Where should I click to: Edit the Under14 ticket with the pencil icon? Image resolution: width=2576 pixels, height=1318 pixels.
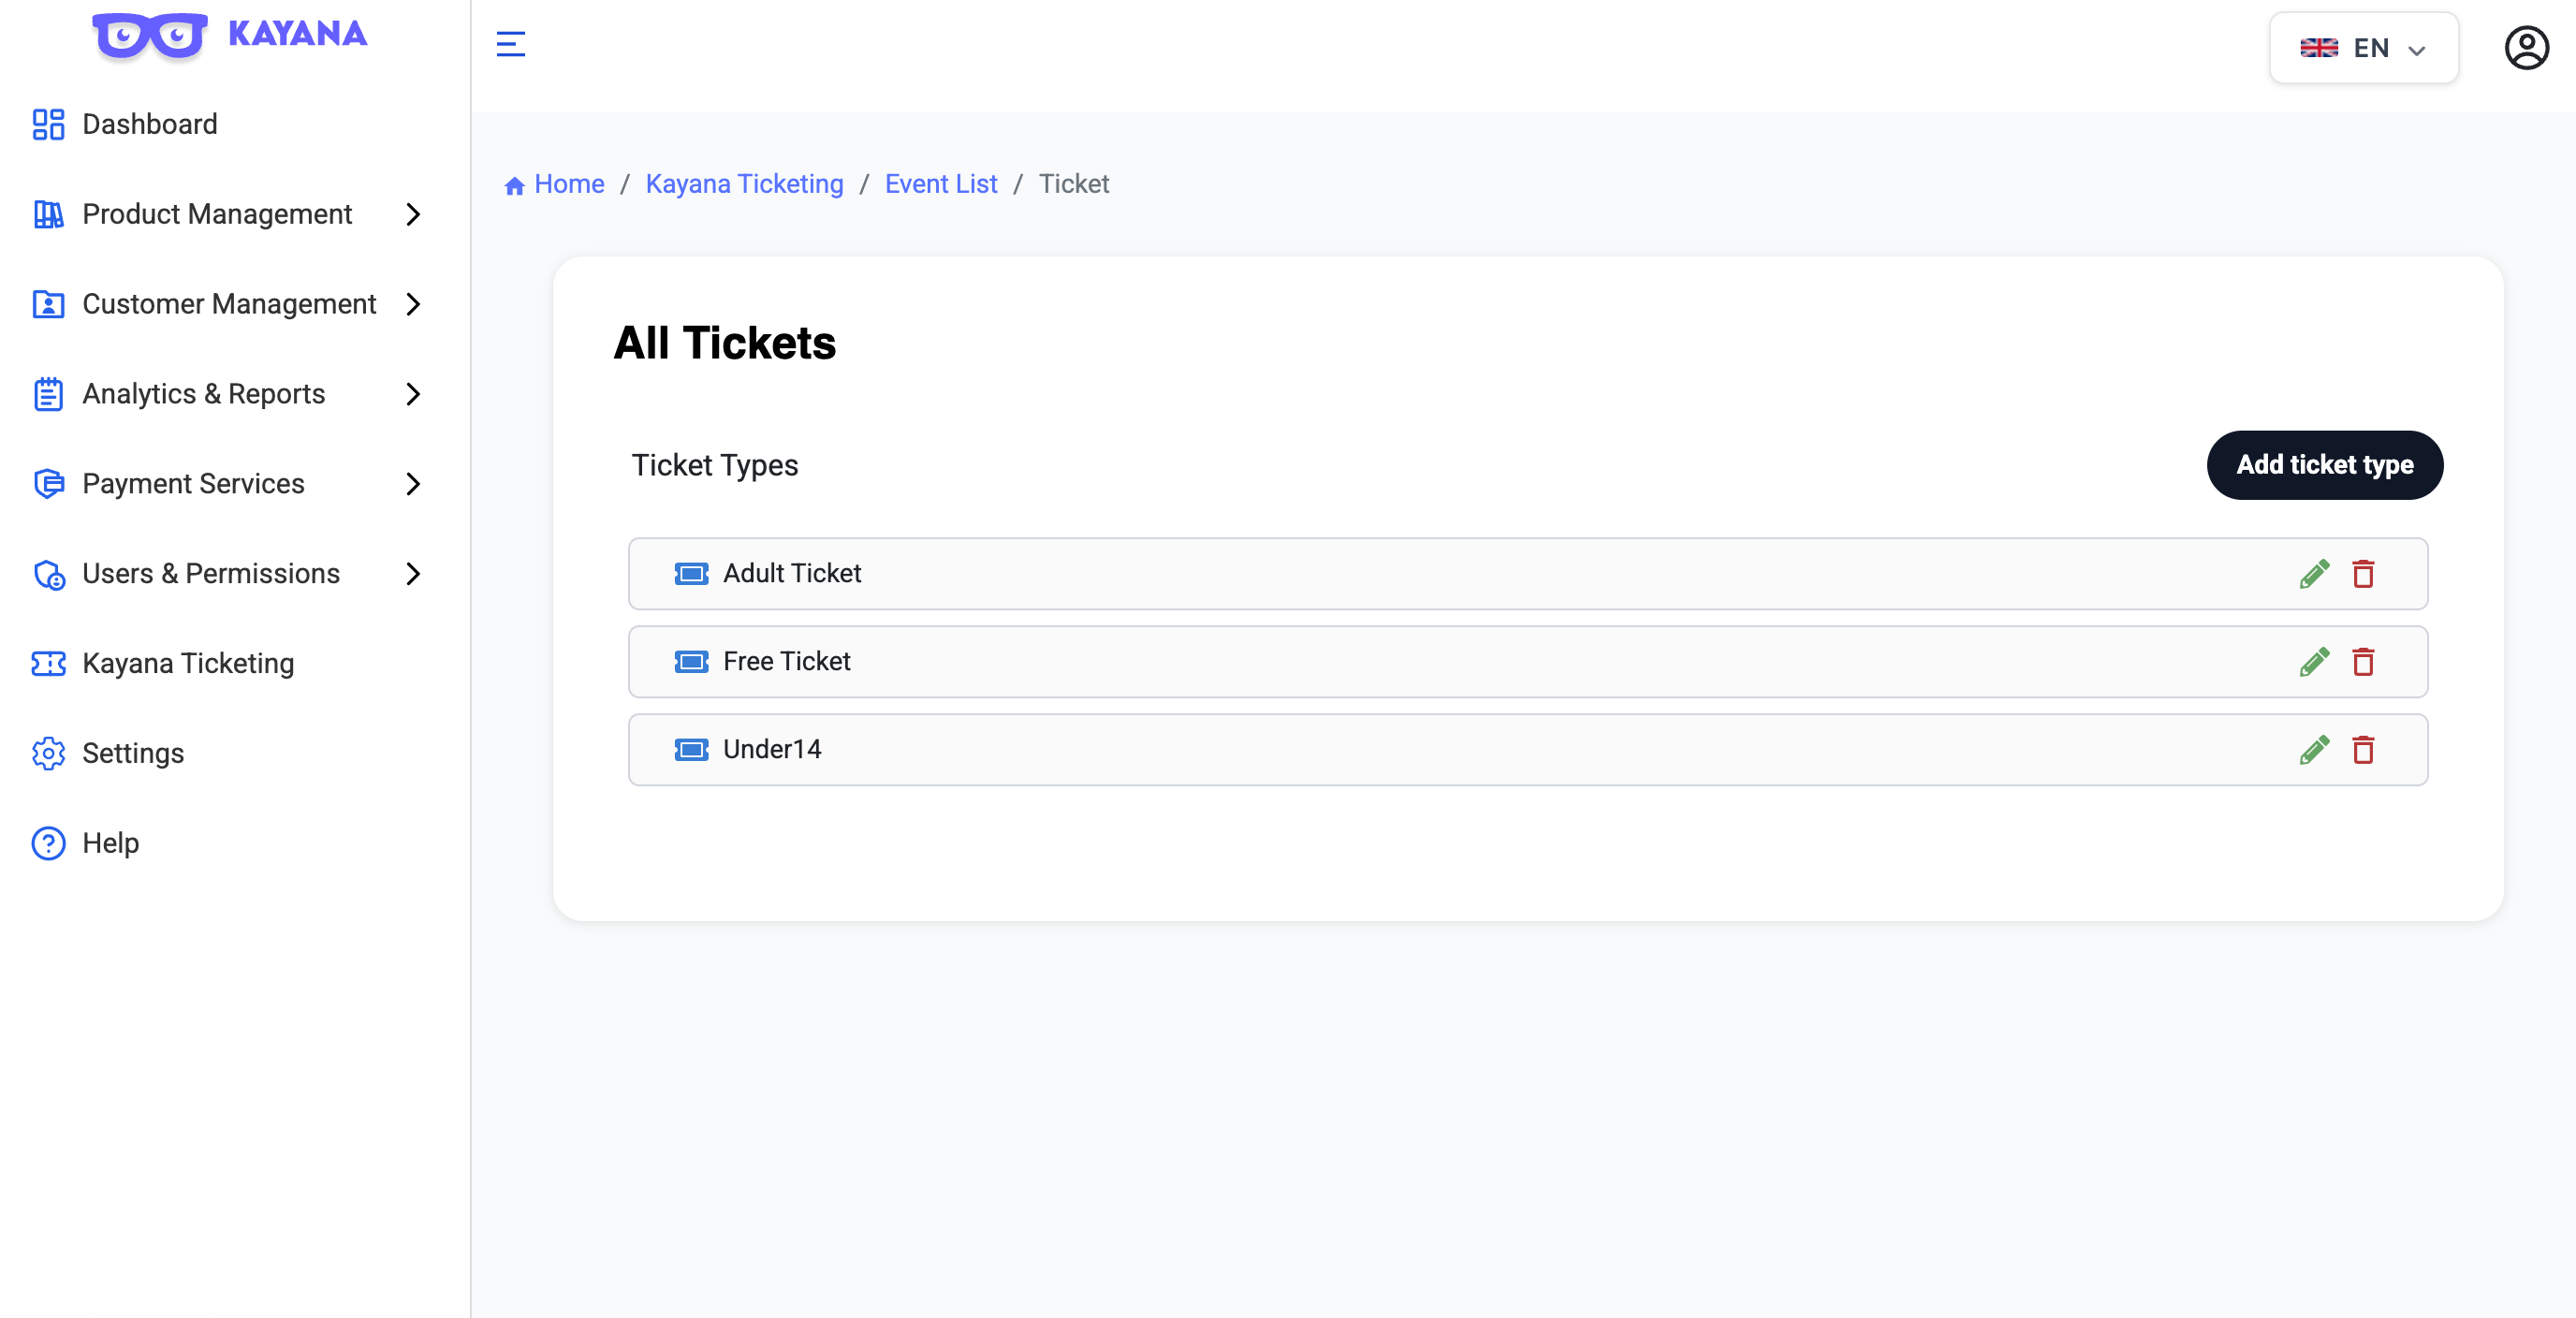[x=2314, y=750]
